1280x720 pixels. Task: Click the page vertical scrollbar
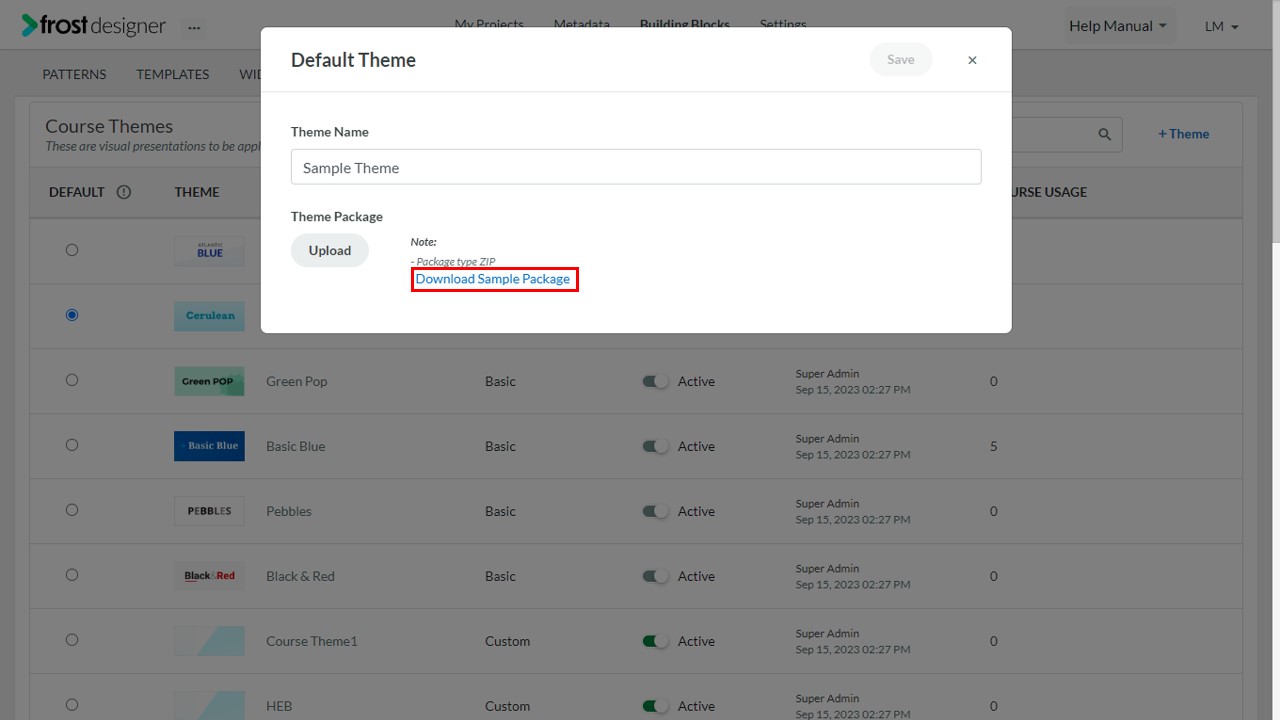(1276, 120)
